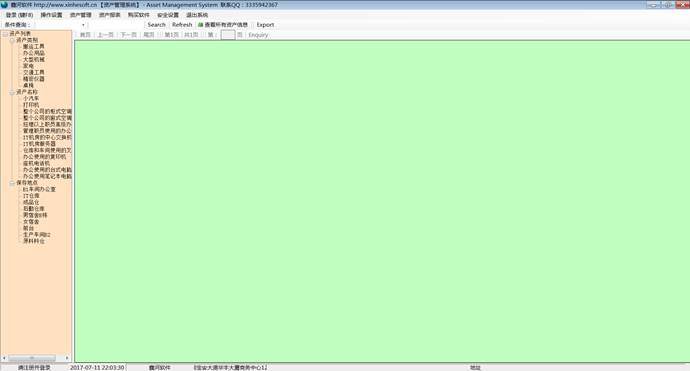Click the tree panel horizontal scrollbar thumb
This screenshot has height=371, width=690.
click(x=32, y=358)
